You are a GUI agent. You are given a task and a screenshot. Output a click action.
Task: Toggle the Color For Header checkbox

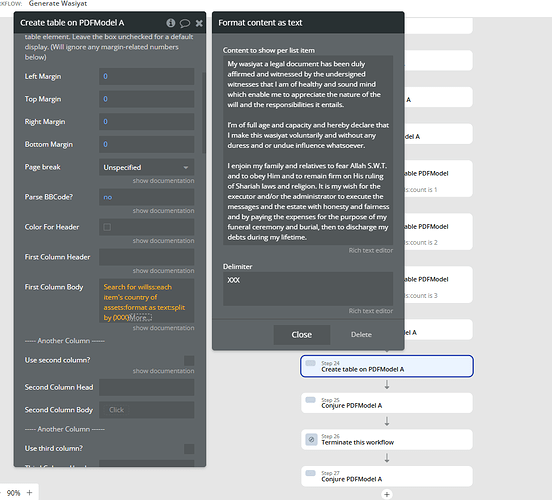[x=107, y=227]
